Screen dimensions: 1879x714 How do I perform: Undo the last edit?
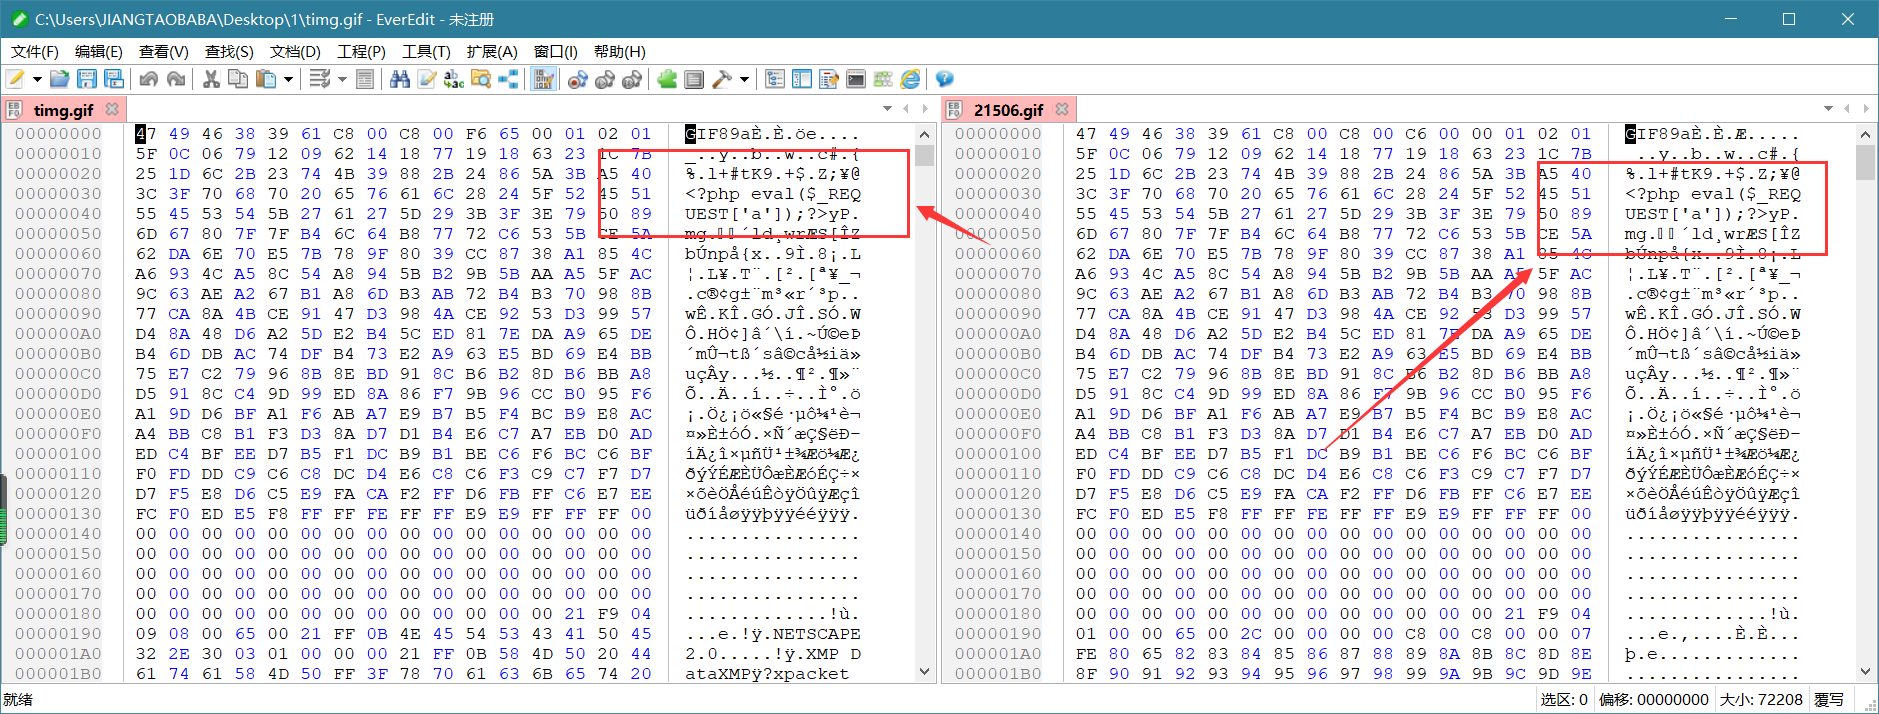tap(149, 79)
